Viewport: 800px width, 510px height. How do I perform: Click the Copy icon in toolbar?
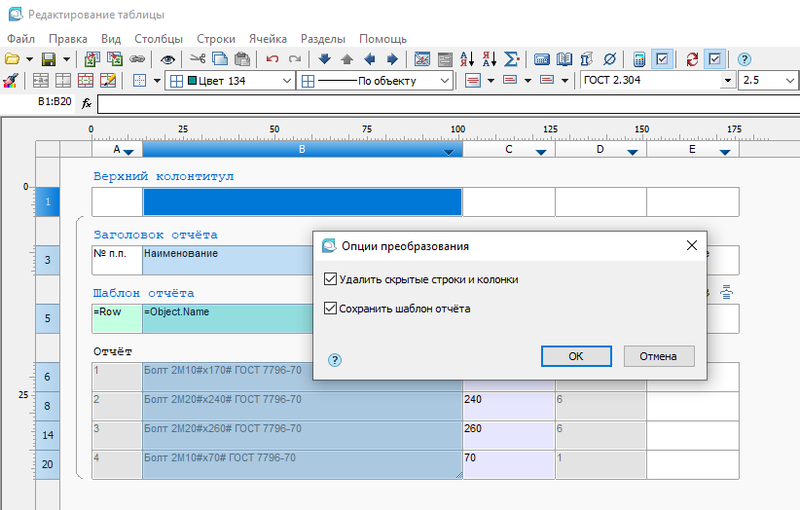(x=220, y=59)
